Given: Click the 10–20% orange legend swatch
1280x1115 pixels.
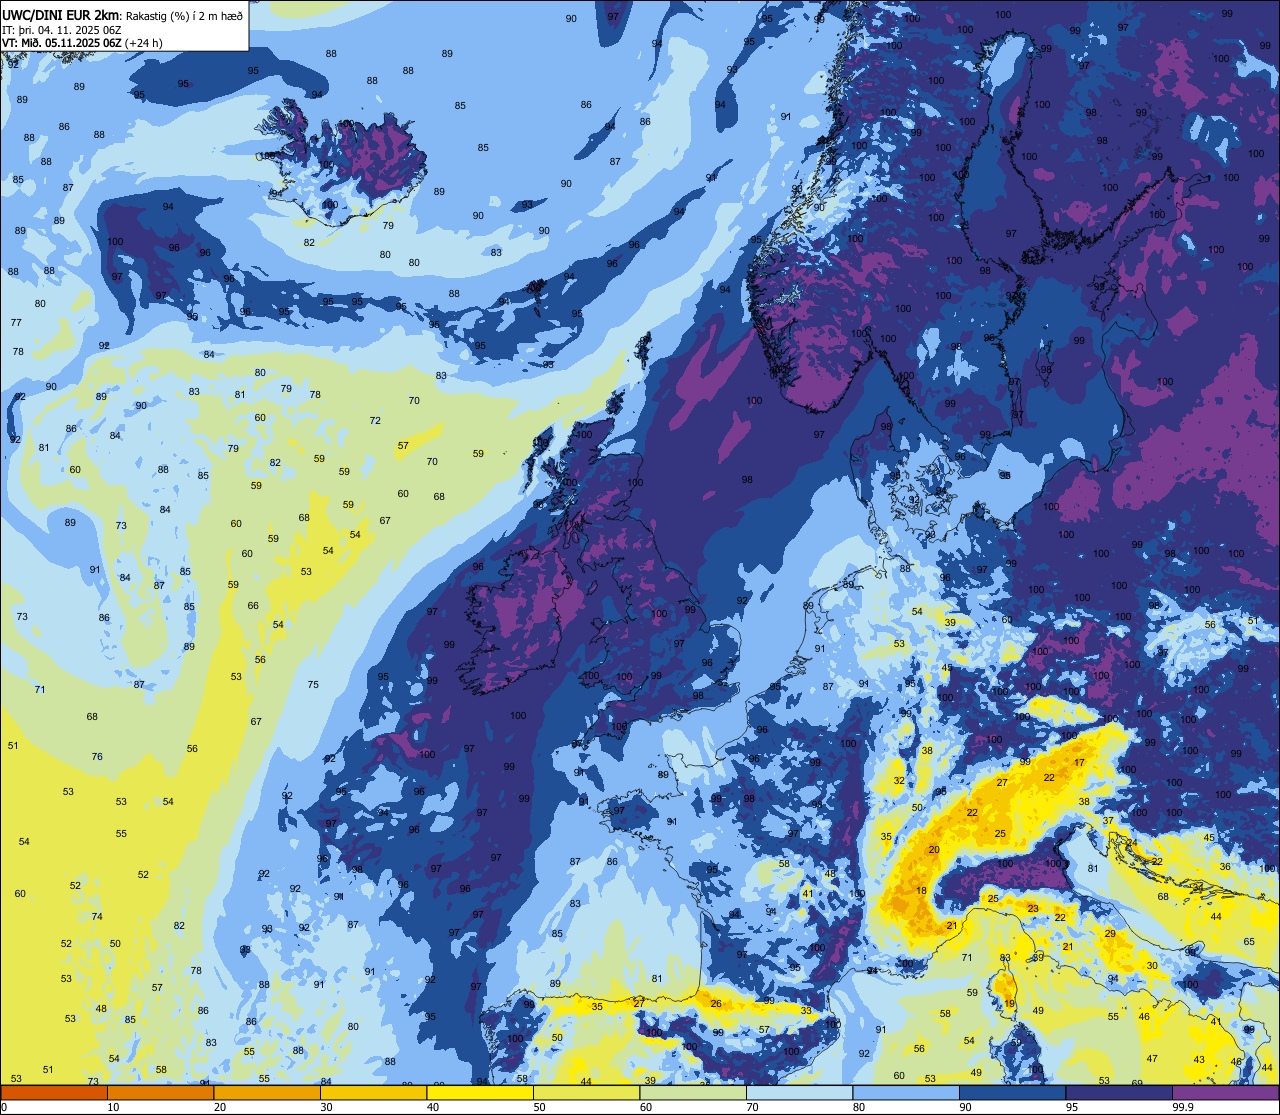Looking at the screenshot, I should pyautogui.click(x=160, y=1092).
